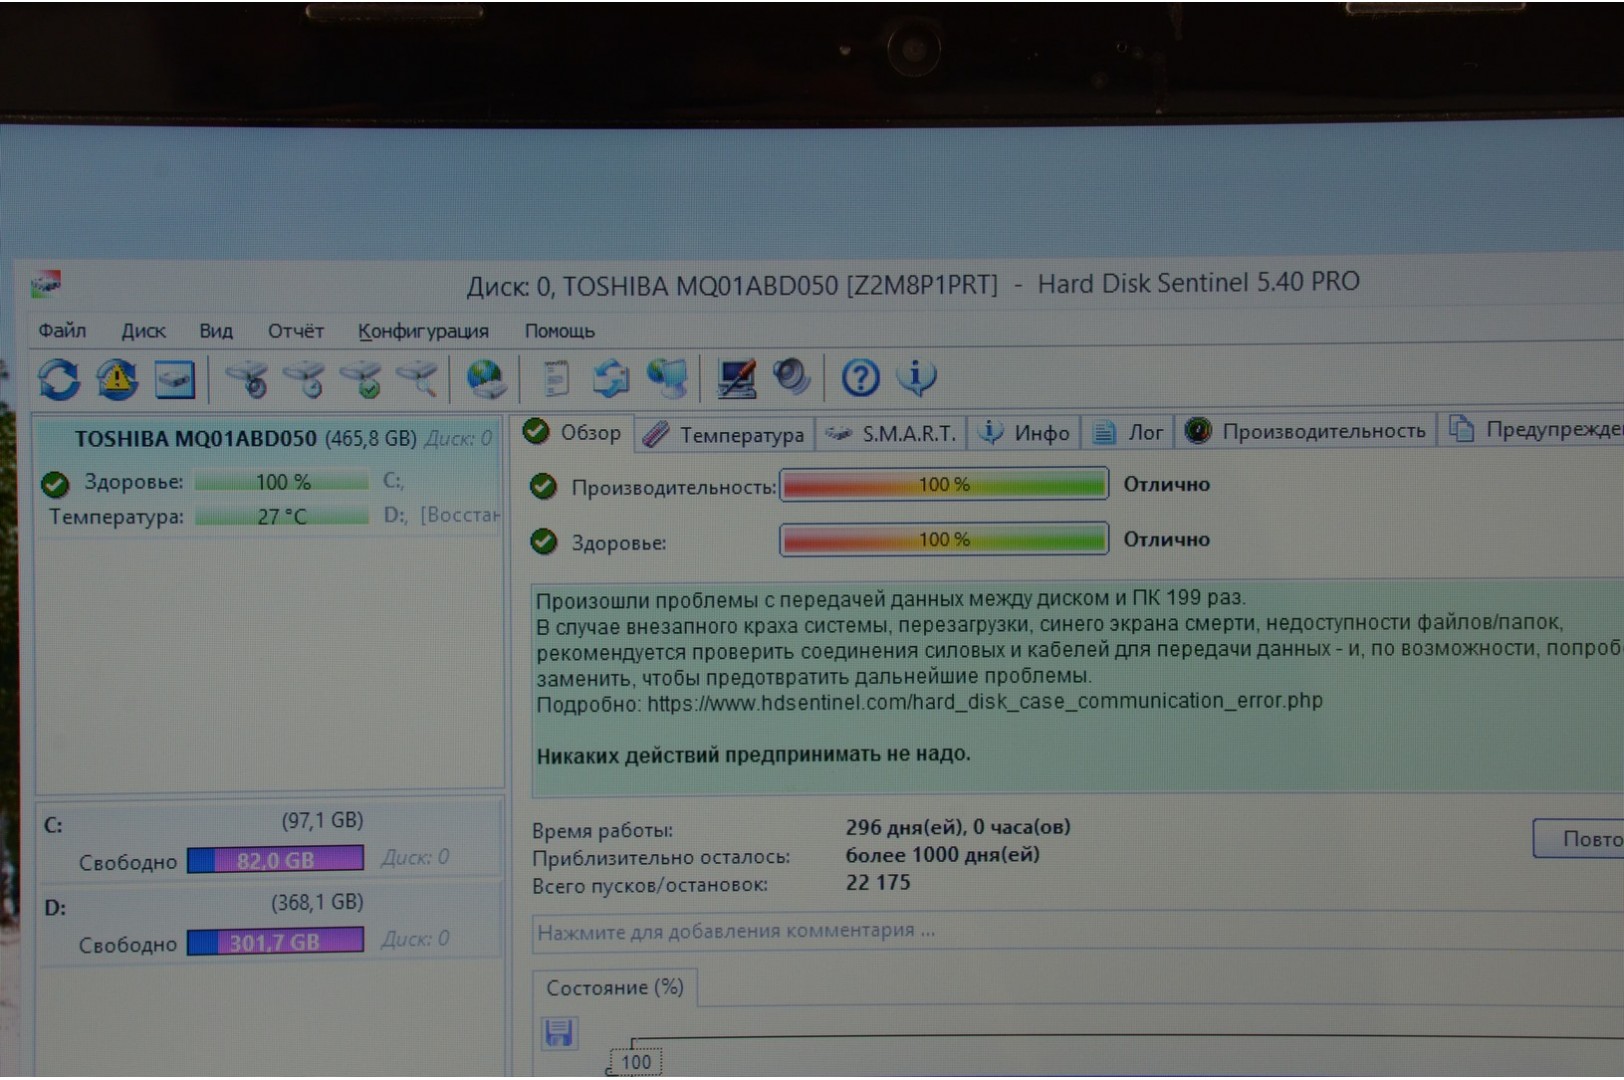This screenshot has height=1080, width=1624.
Task: Click the speaker sound toolbar icon
Action: (791, 377)
